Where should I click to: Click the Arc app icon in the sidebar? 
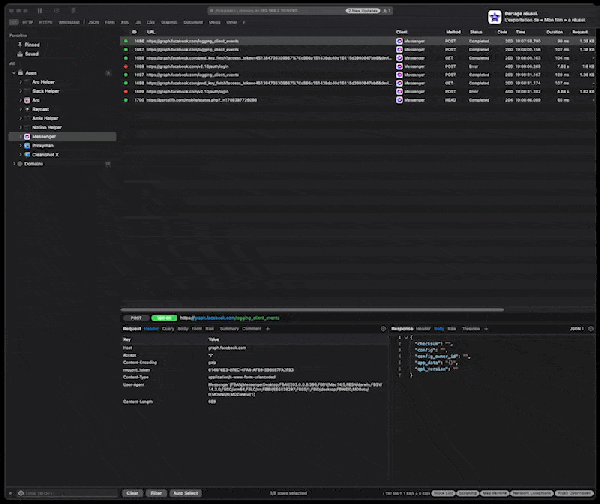click(27, 100)
